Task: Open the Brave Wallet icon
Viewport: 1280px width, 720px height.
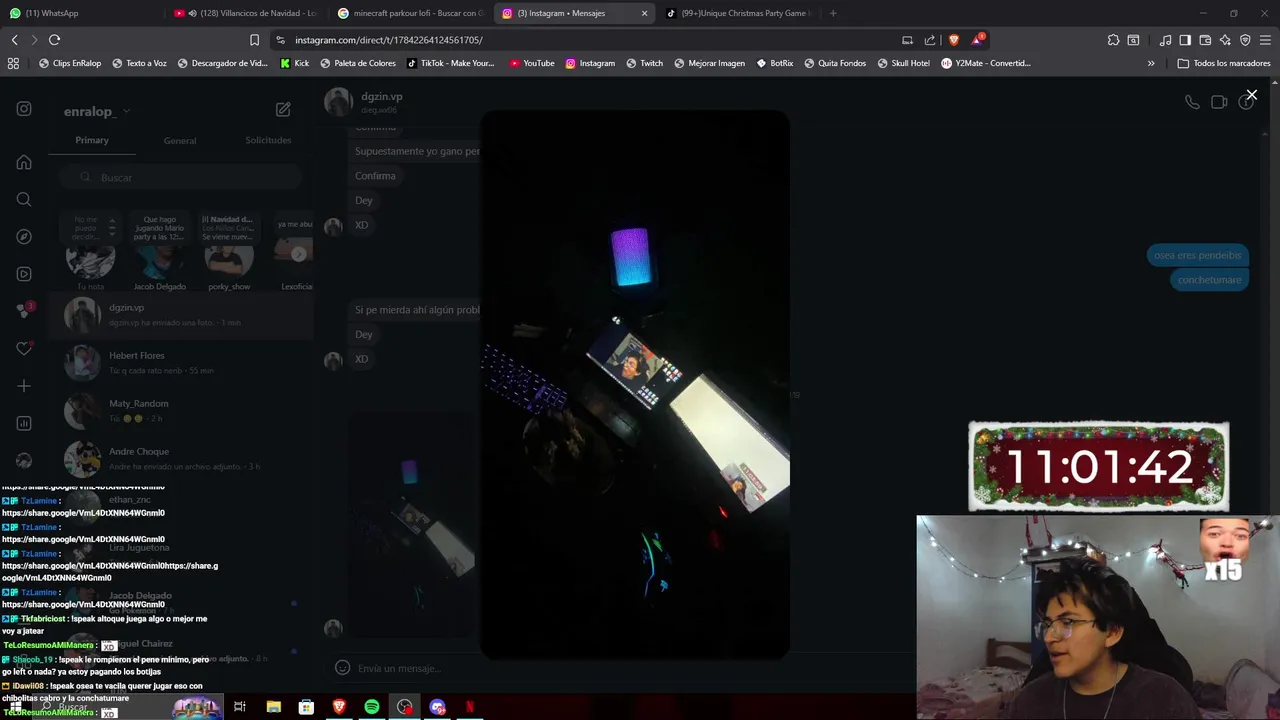Action: [x=1205, y=40]
